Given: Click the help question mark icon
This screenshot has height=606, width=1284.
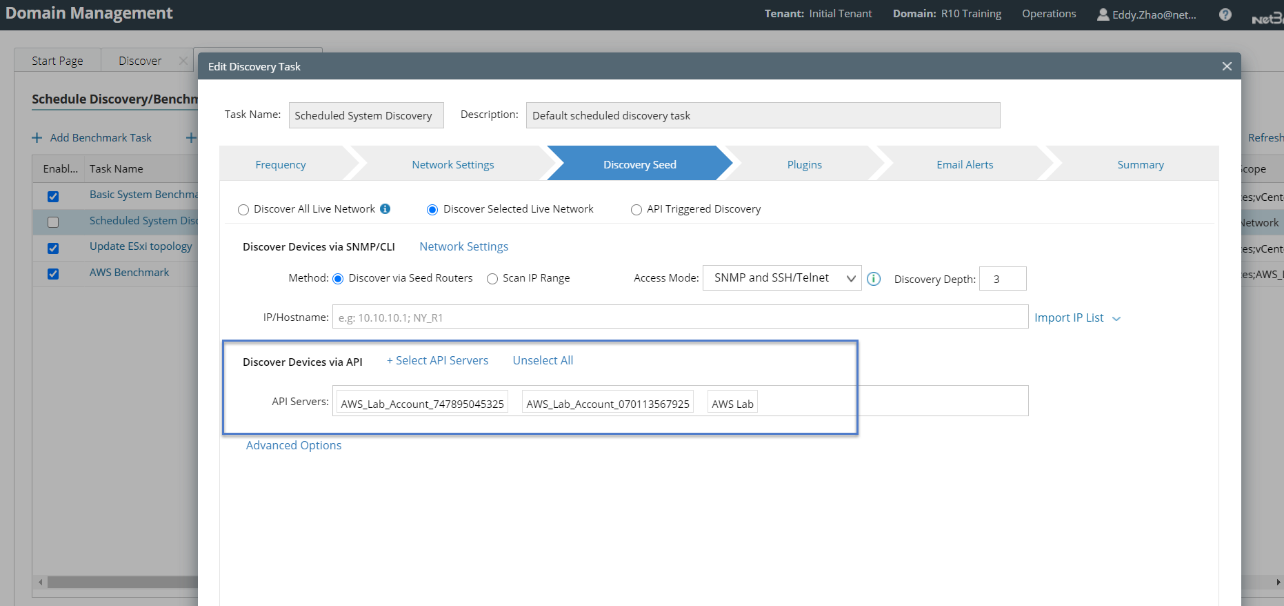Looking at the screenshot, I should (x=1225, y=15).
